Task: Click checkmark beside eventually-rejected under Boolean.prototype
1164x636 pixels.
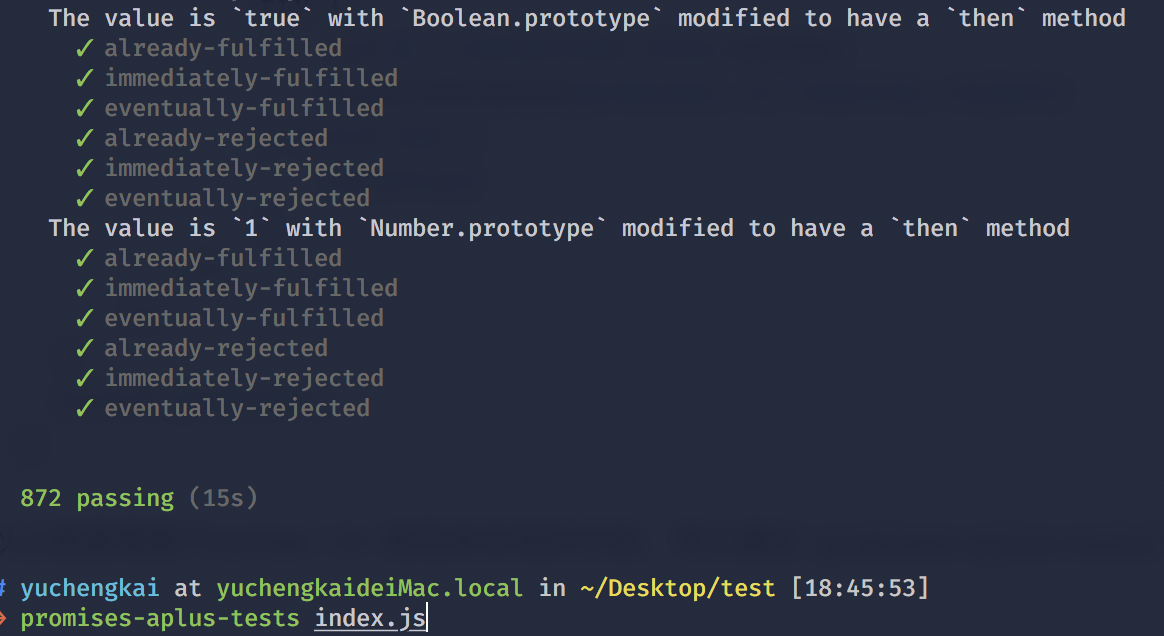Action: [85, 198]
